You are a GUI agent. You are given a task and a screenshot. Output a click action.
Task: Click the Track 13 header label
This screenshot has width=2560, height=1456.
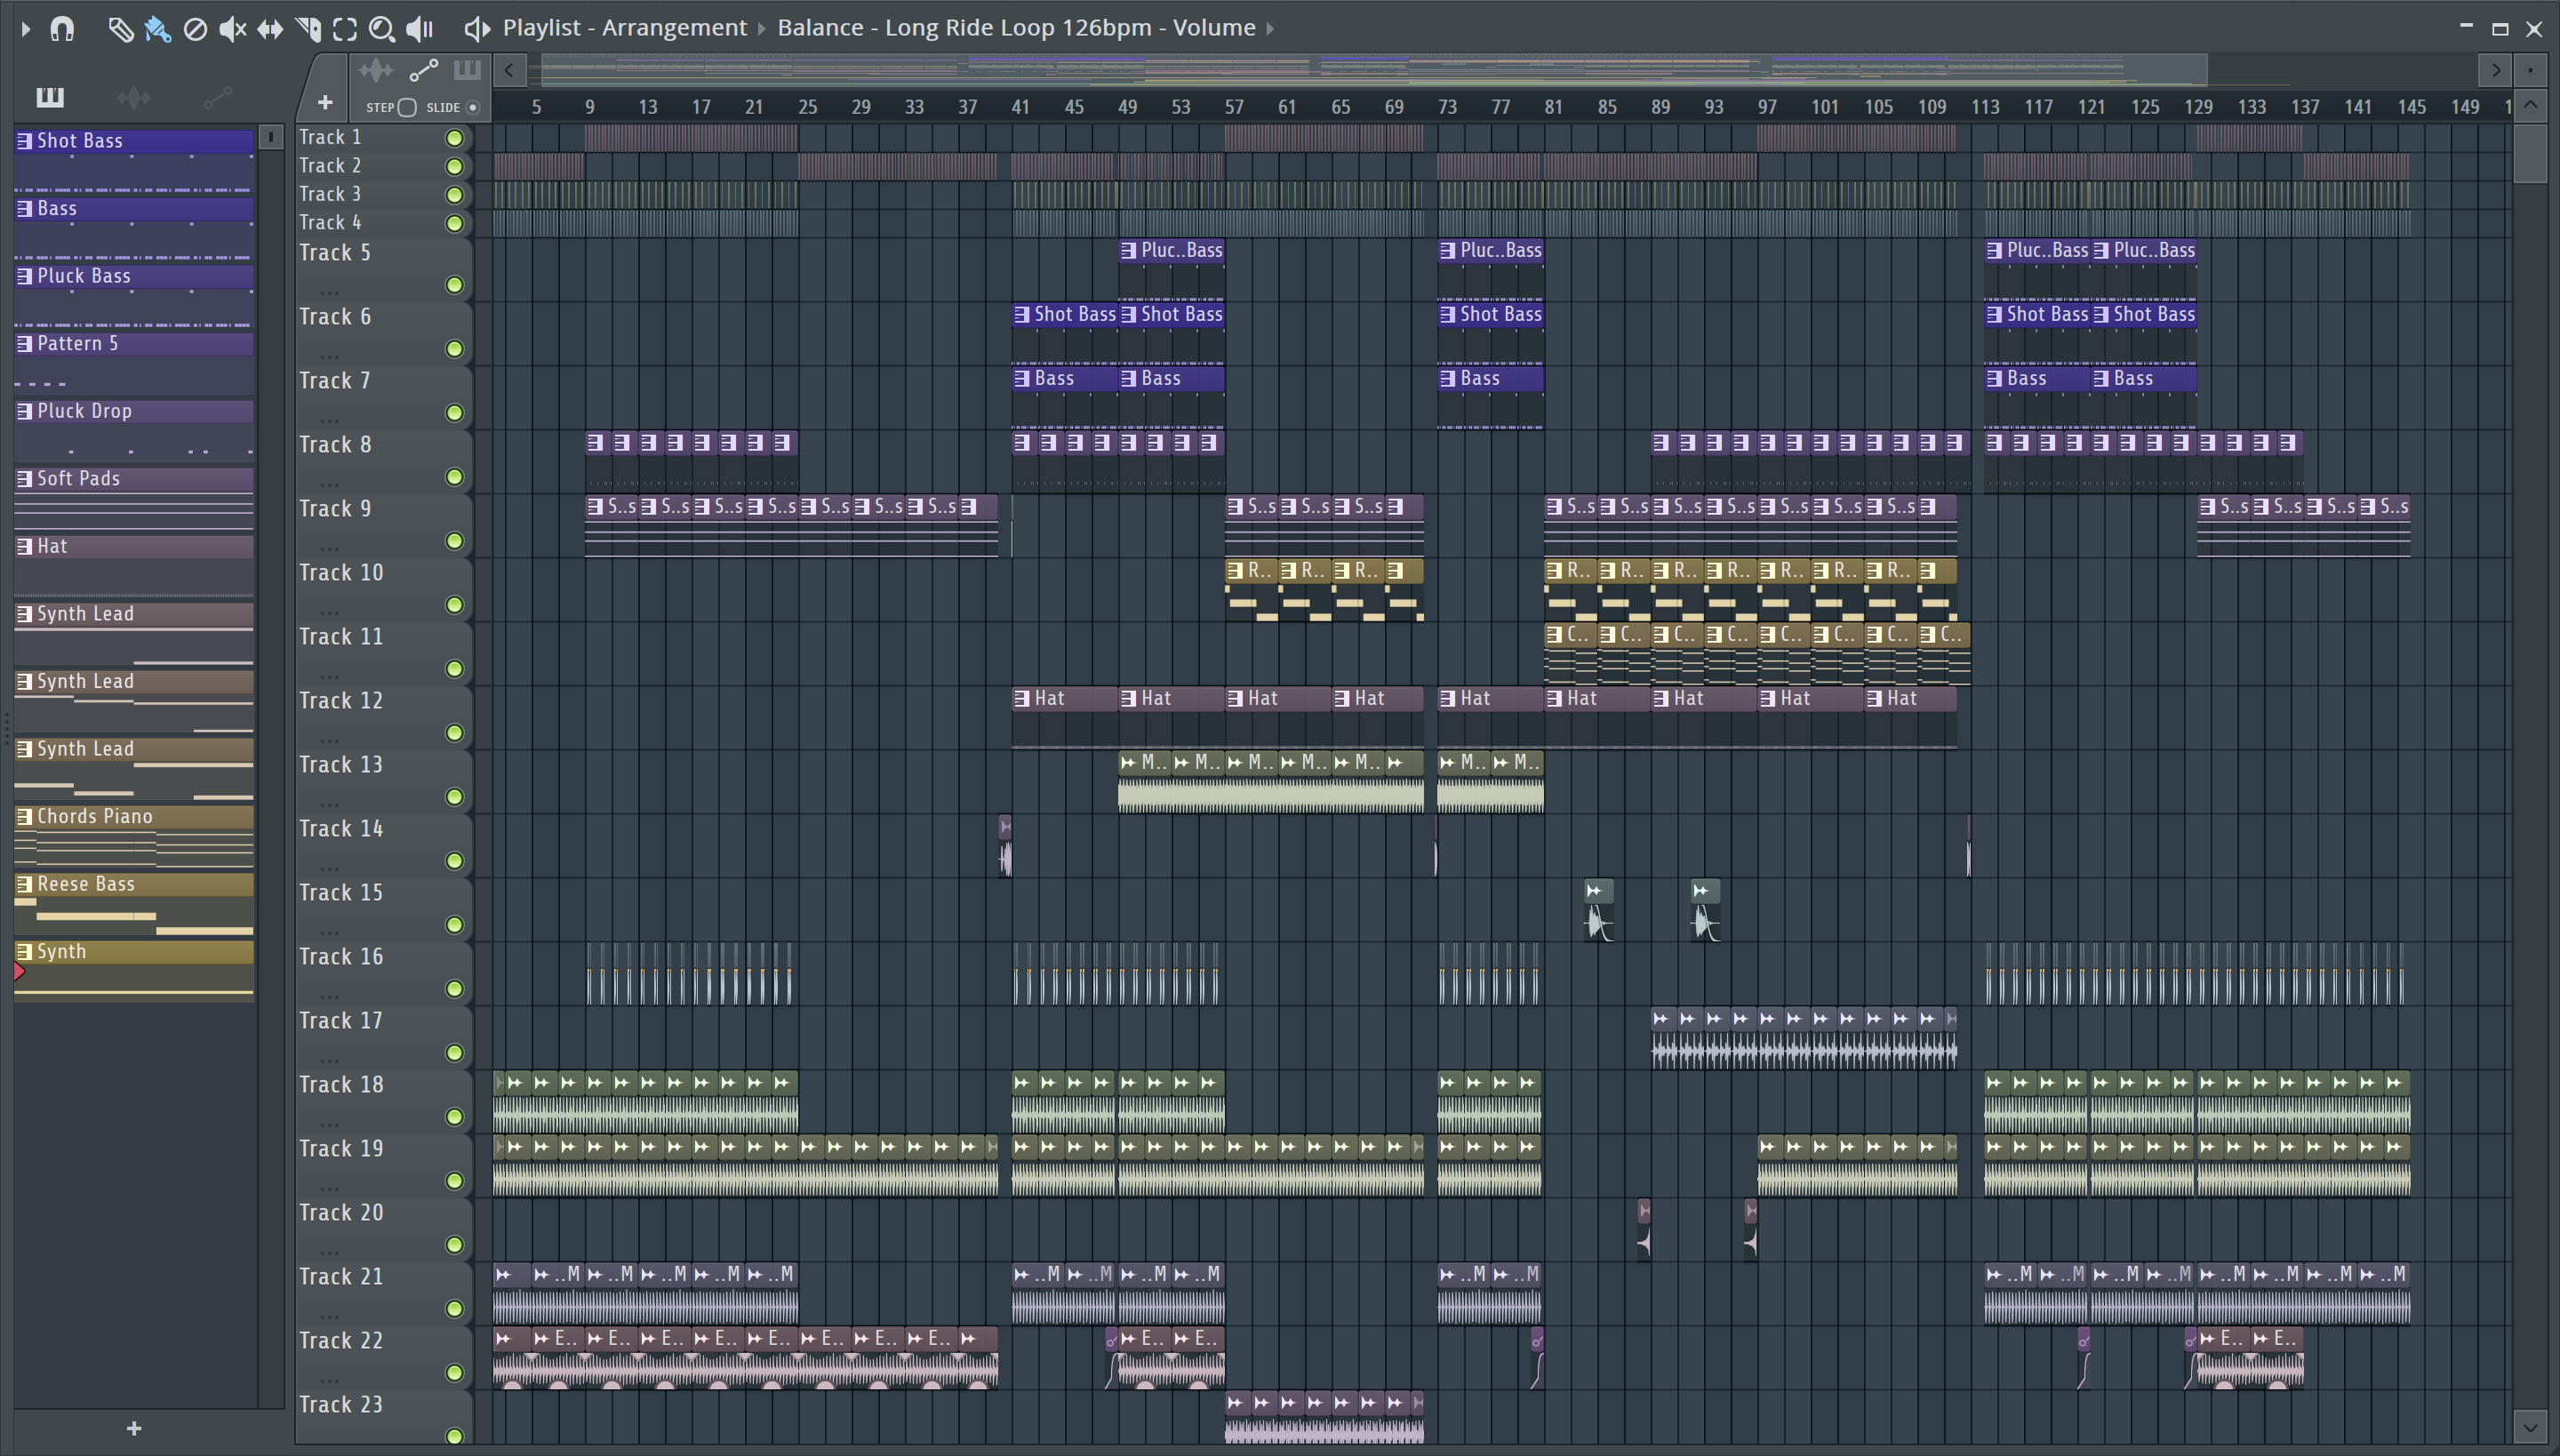click(x=341, y=765)
